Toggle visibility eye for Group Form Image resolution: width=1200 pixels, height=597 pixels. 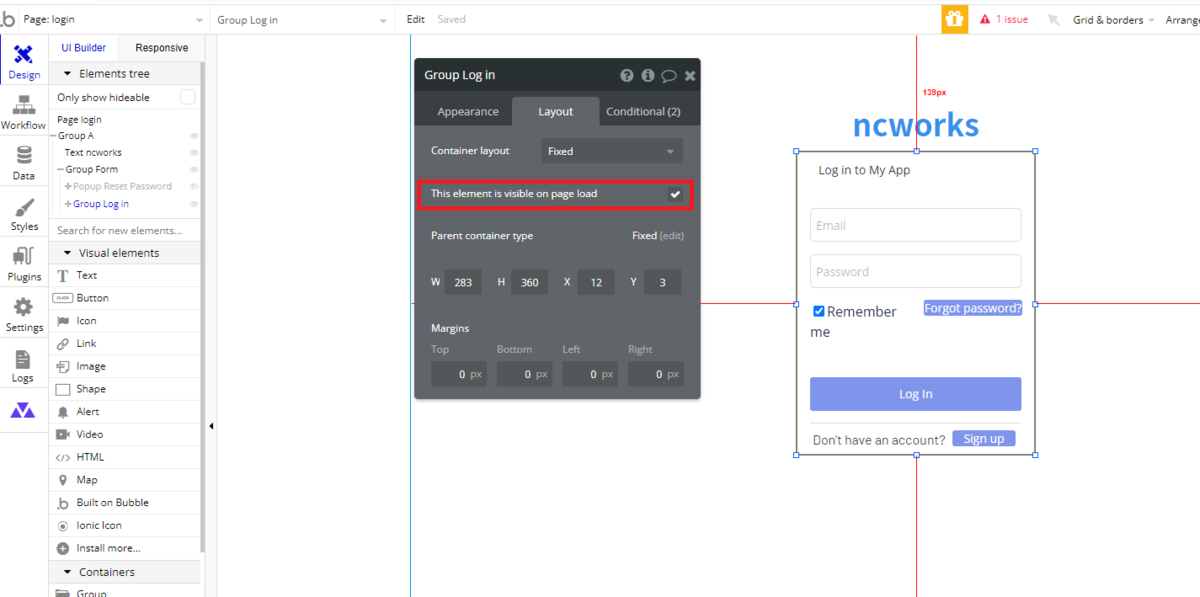pos(193,170)
